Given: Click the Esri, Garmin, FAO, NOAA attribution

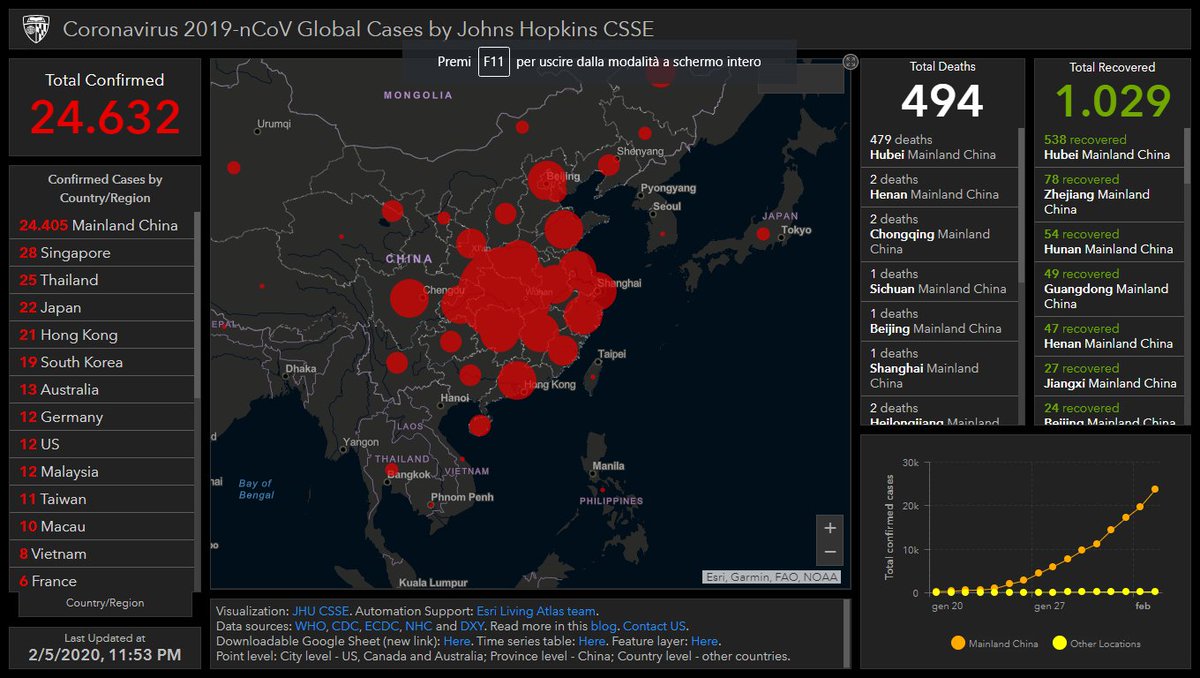Looking at the screenshot, I should (x=771, y=576).
